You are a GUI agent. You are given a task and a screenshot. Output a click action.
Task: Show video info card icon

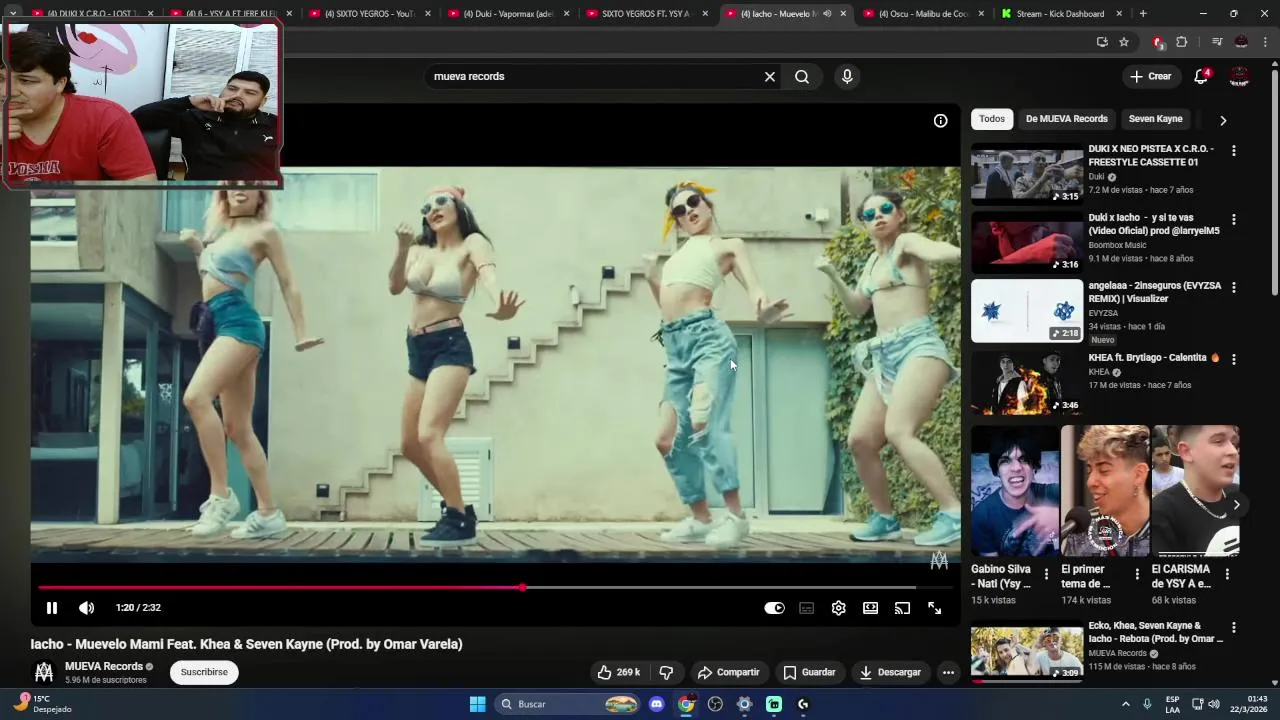940,121
